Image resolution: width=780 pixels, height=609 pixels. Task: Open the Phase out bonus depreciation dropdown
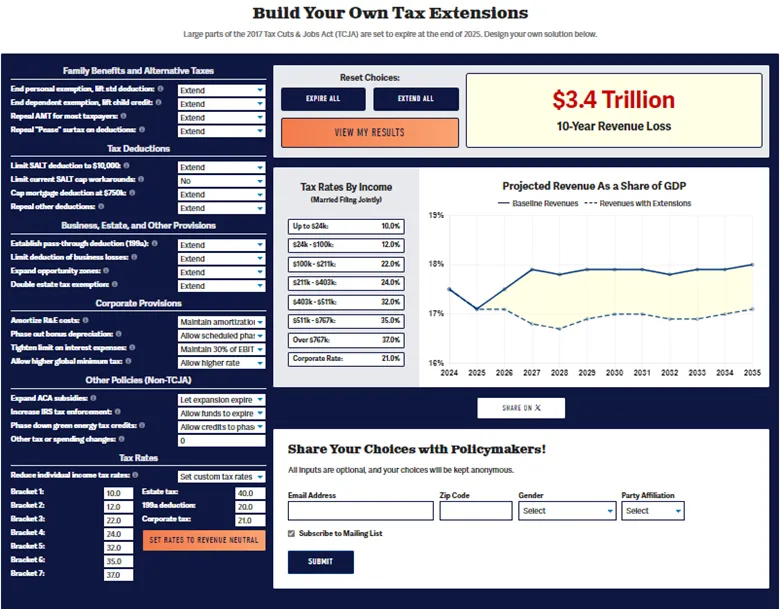tap(221, 336)
